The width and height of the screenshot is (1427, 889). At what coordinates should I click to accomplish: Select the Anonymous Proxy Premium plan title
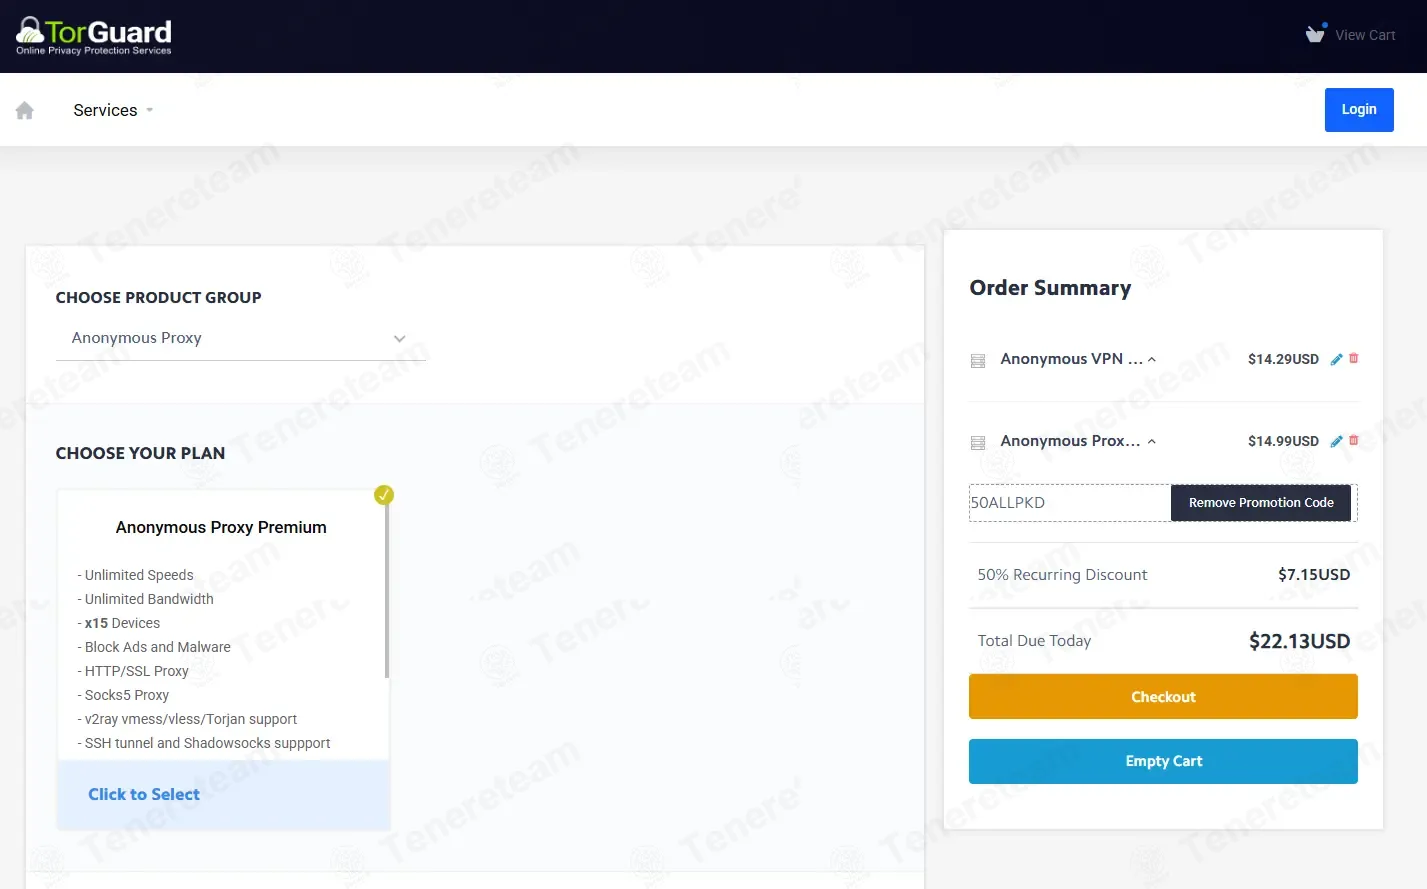pyautogui.click(x=221, y=527)
